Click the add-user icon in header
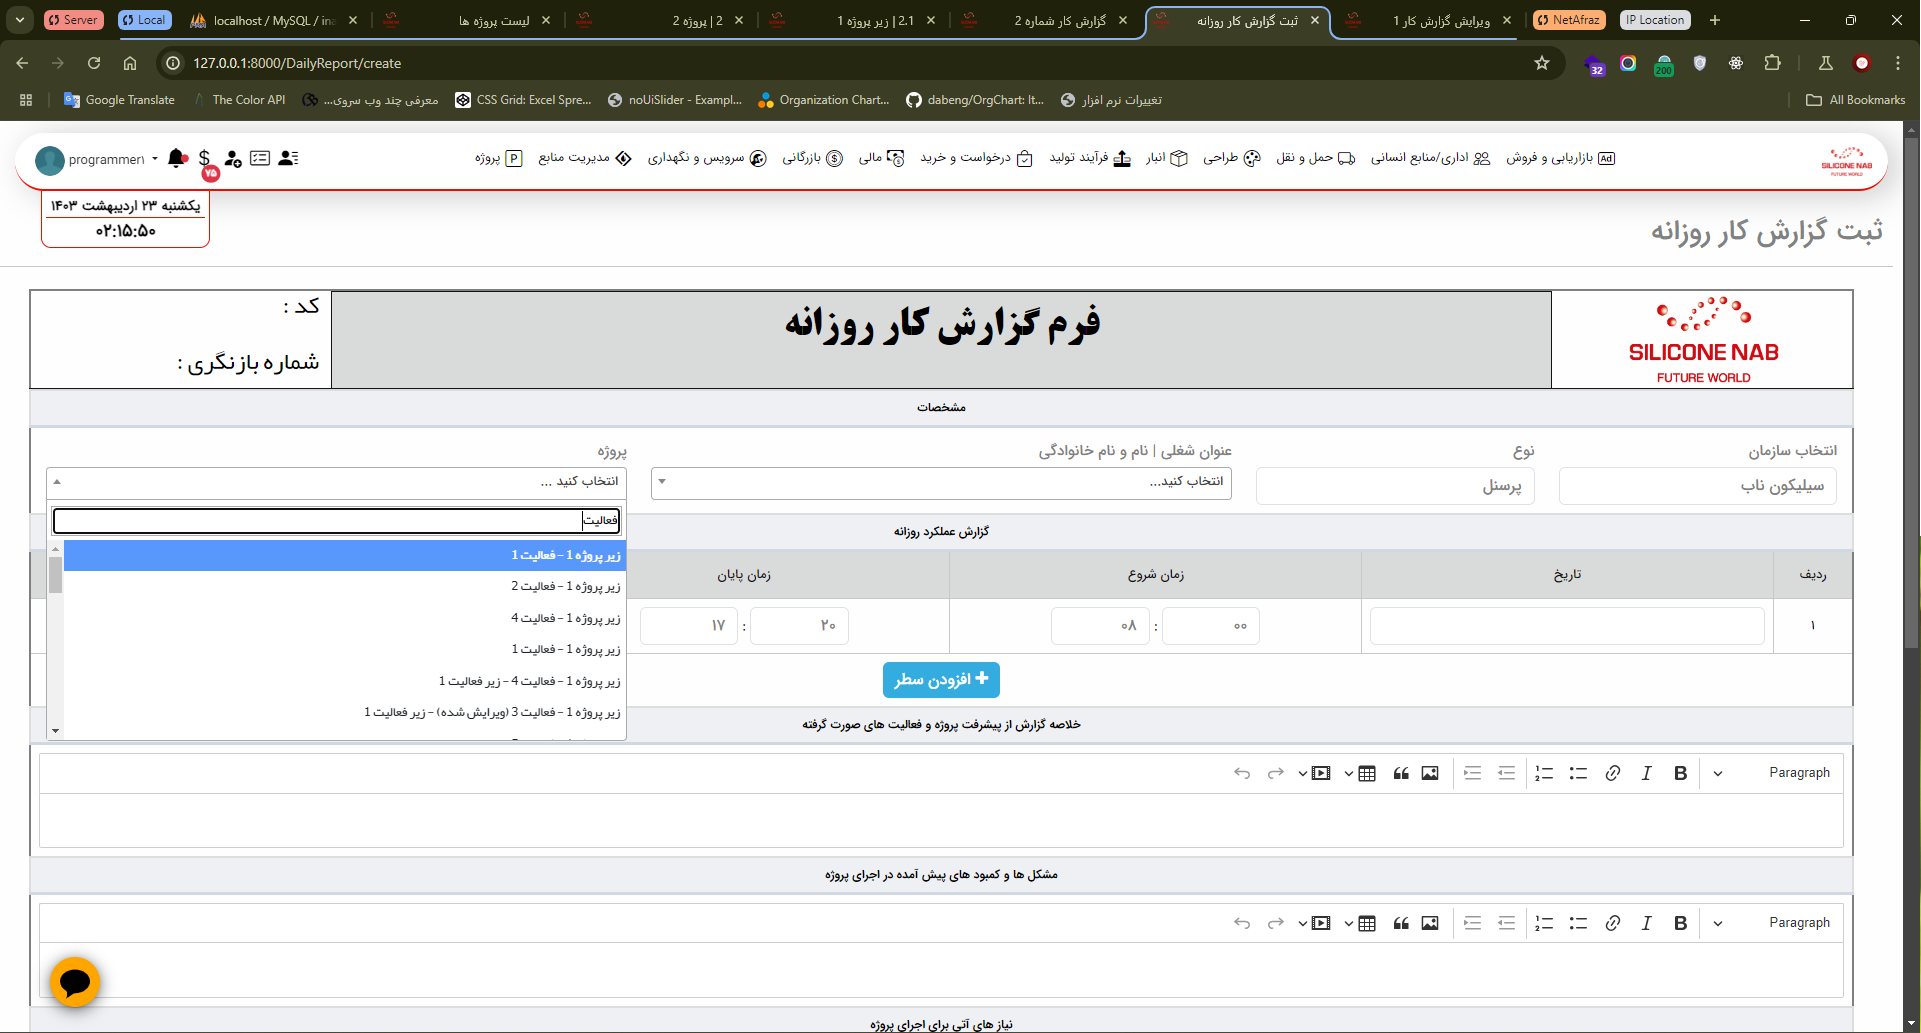The image size is (1921, 1033). [233, 159]
